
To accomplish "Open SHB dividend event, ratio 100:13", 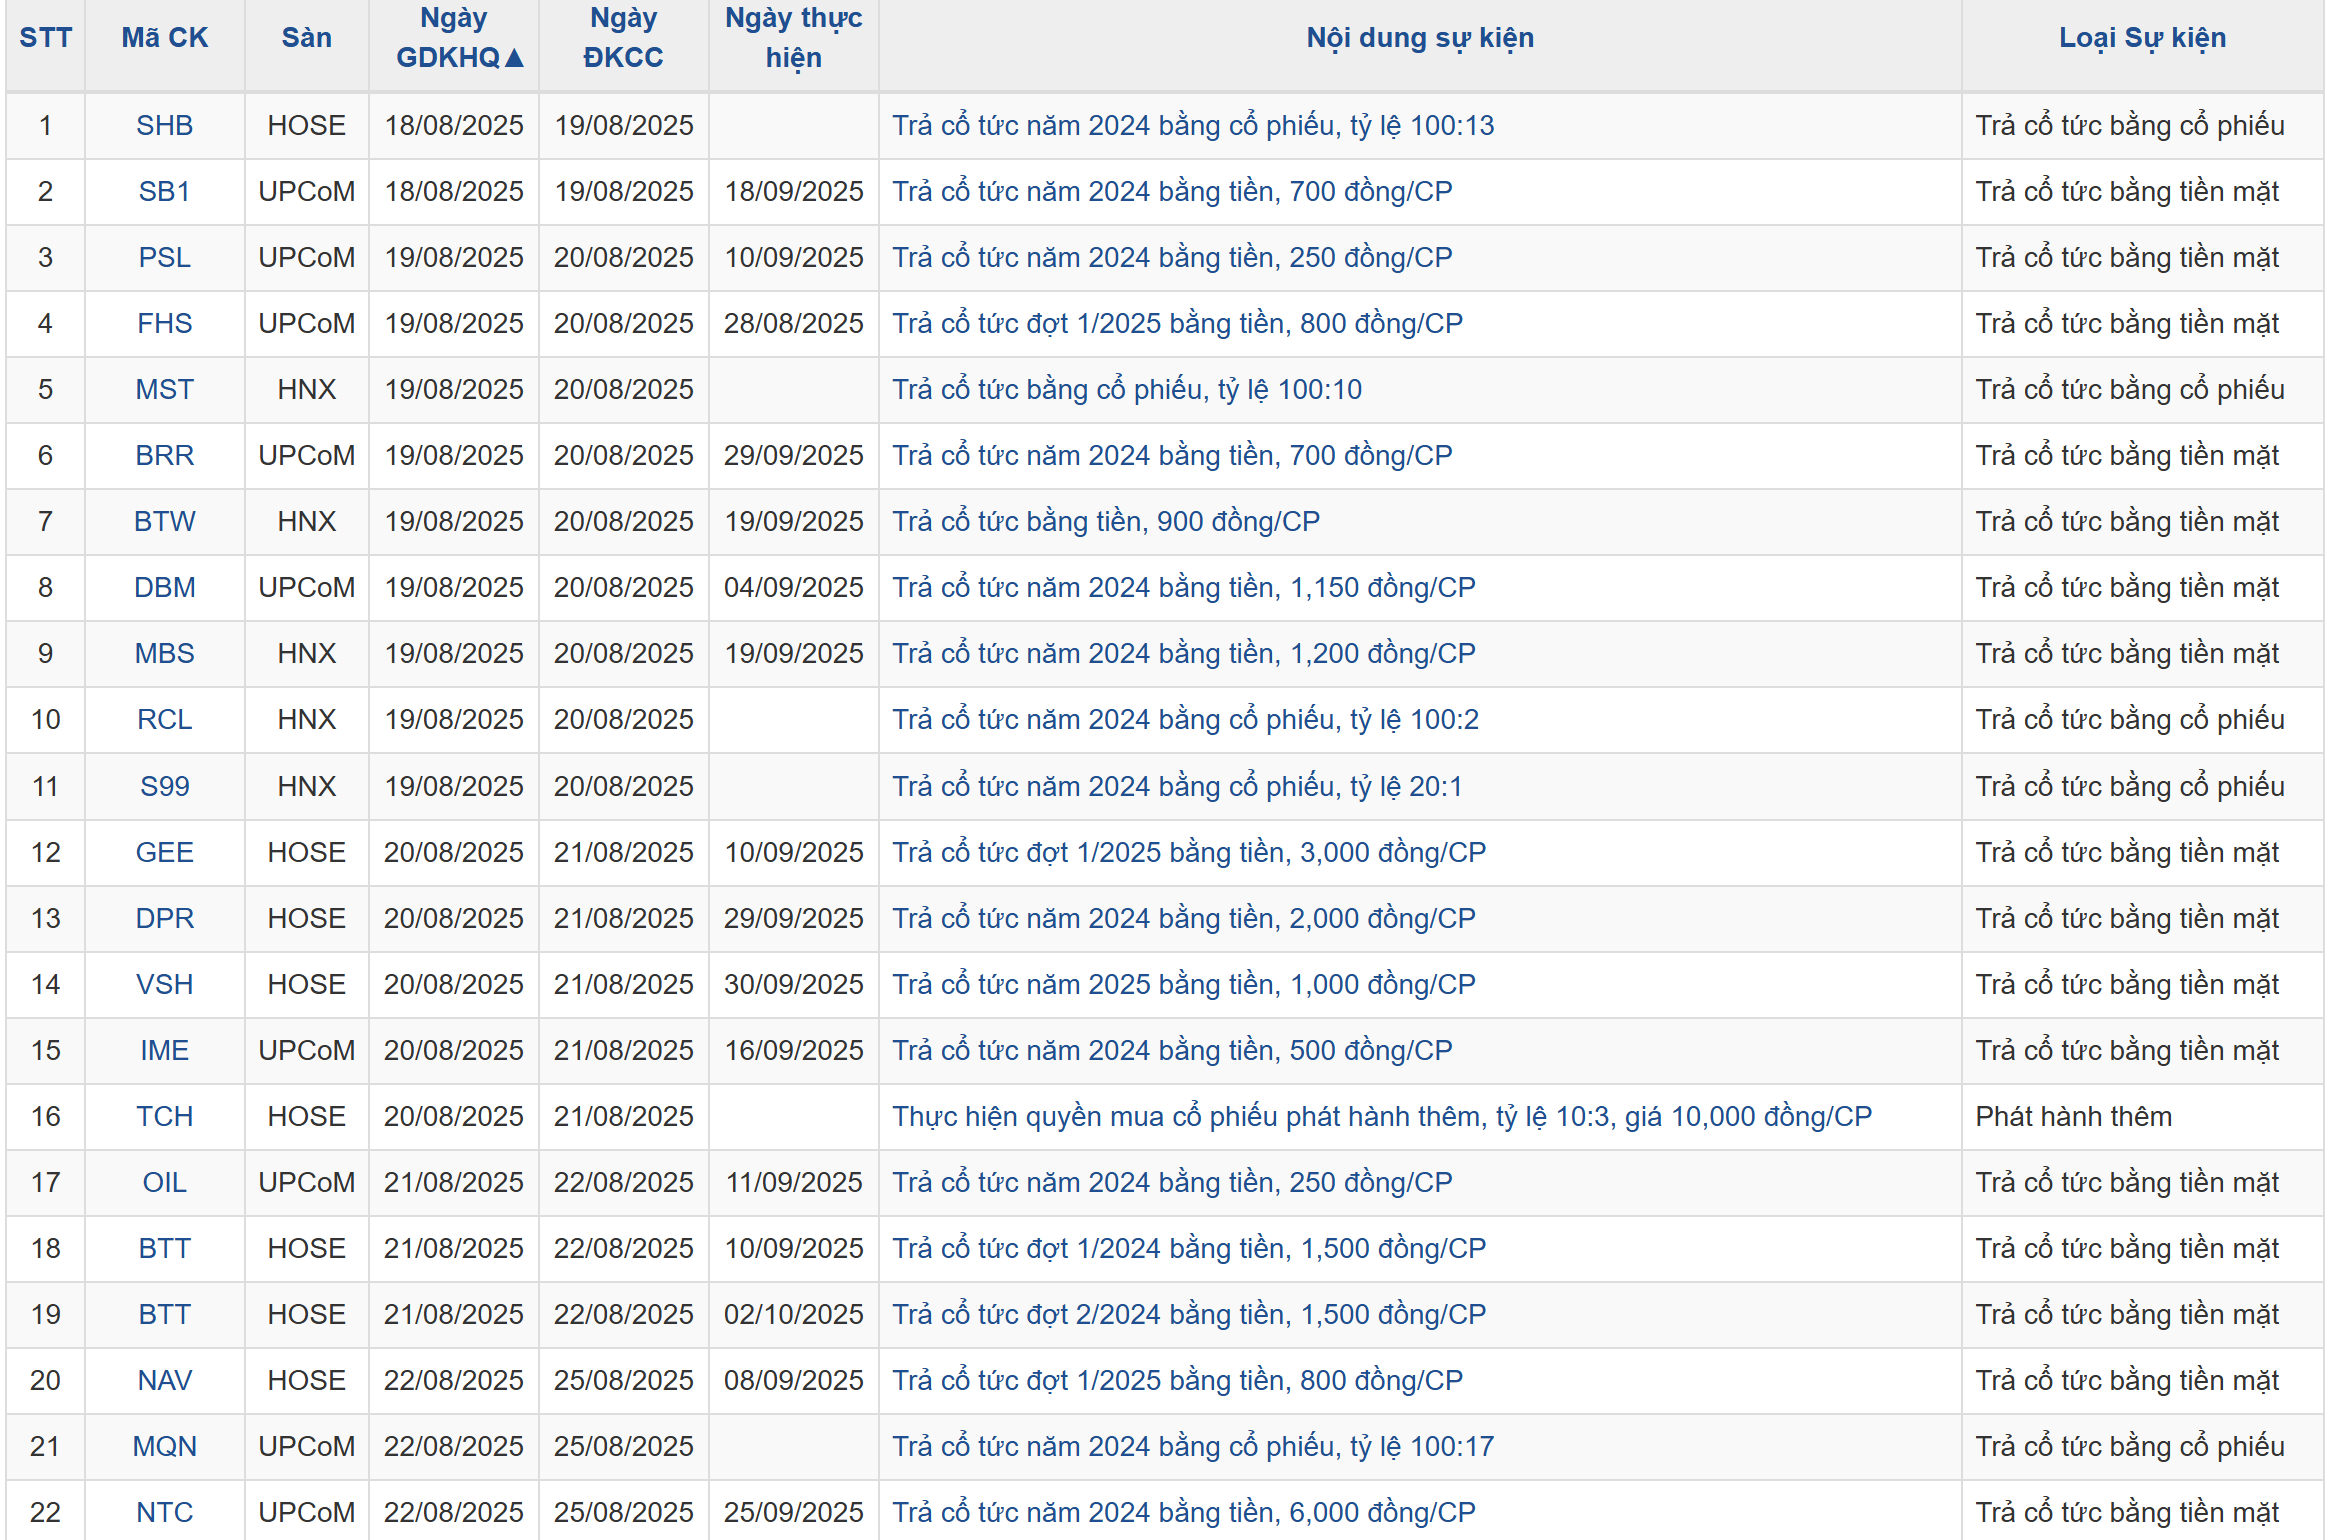I will (1193, 126).
